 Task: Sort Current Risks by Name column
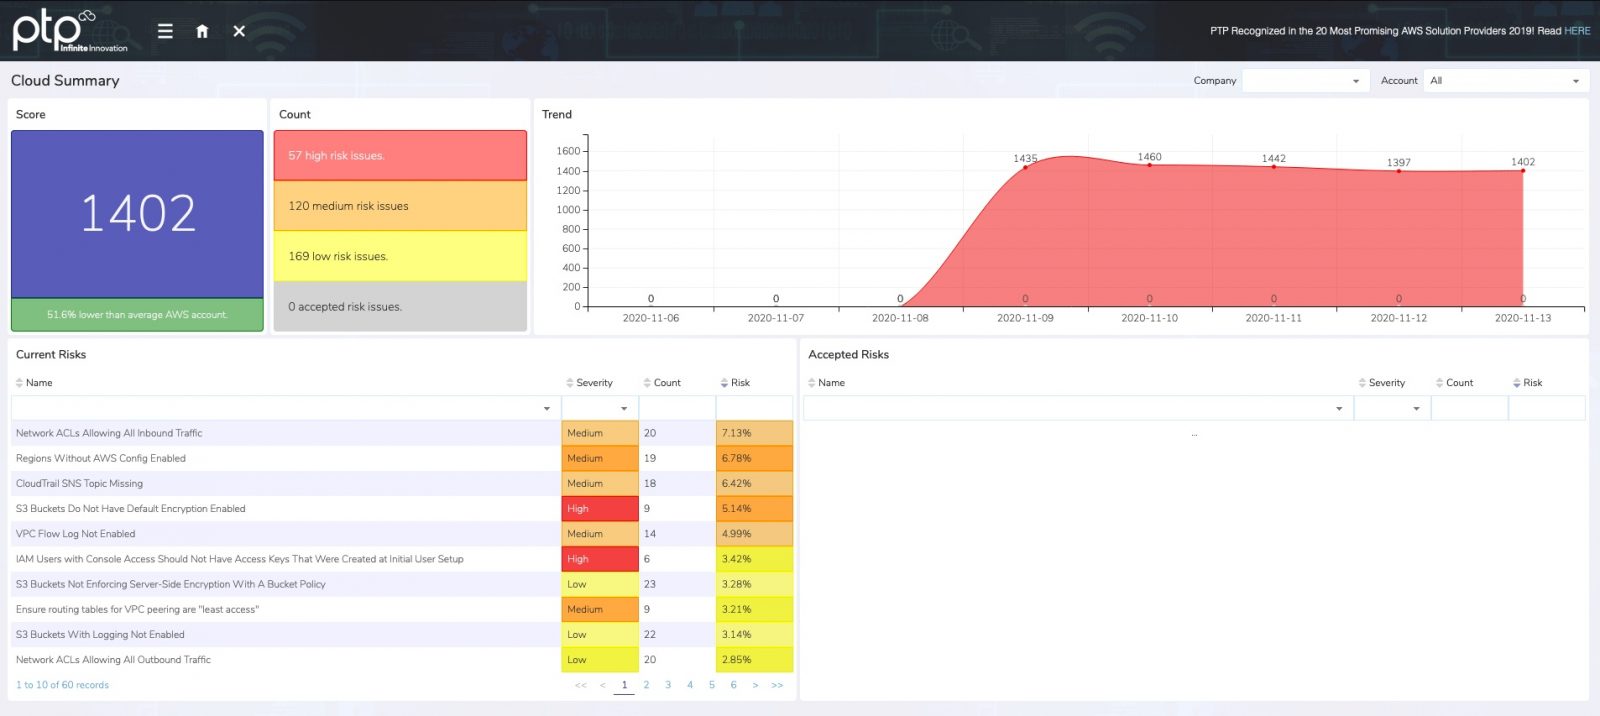tap(39, 383)
